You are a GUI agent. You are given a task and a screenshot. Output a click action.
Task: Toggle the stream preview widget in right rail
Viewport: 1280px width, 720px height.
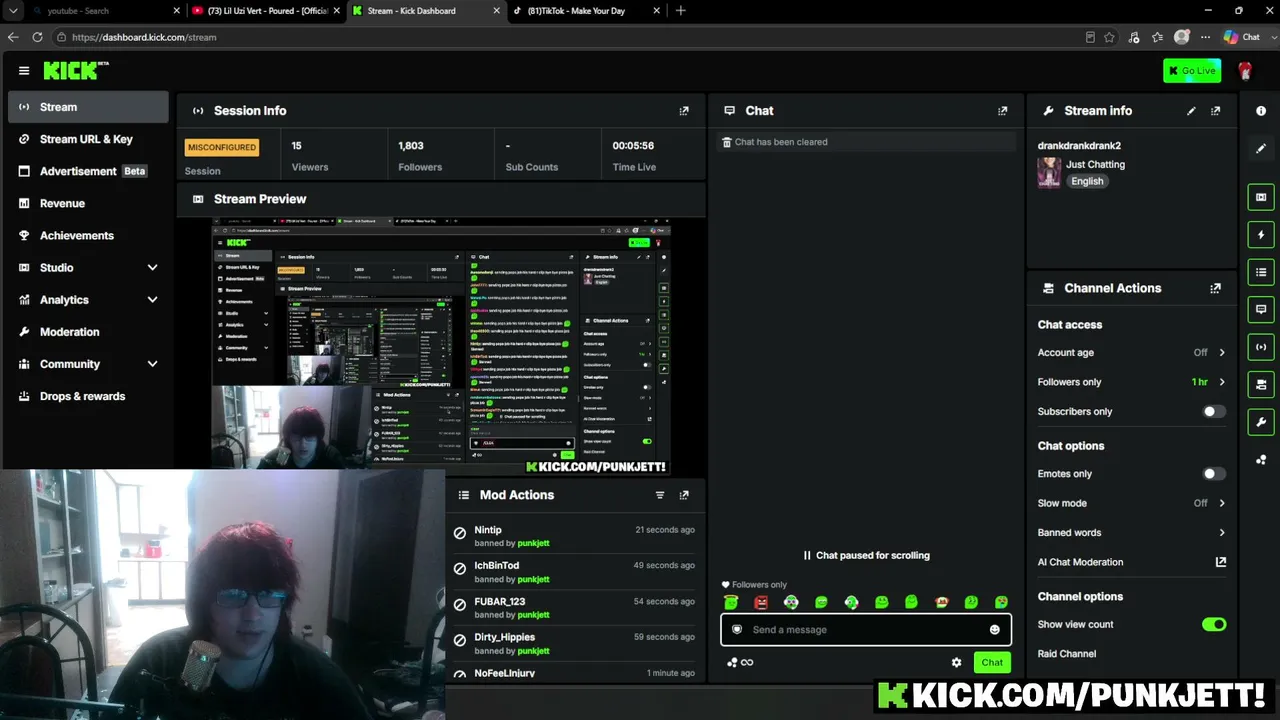coord(1261,197)
